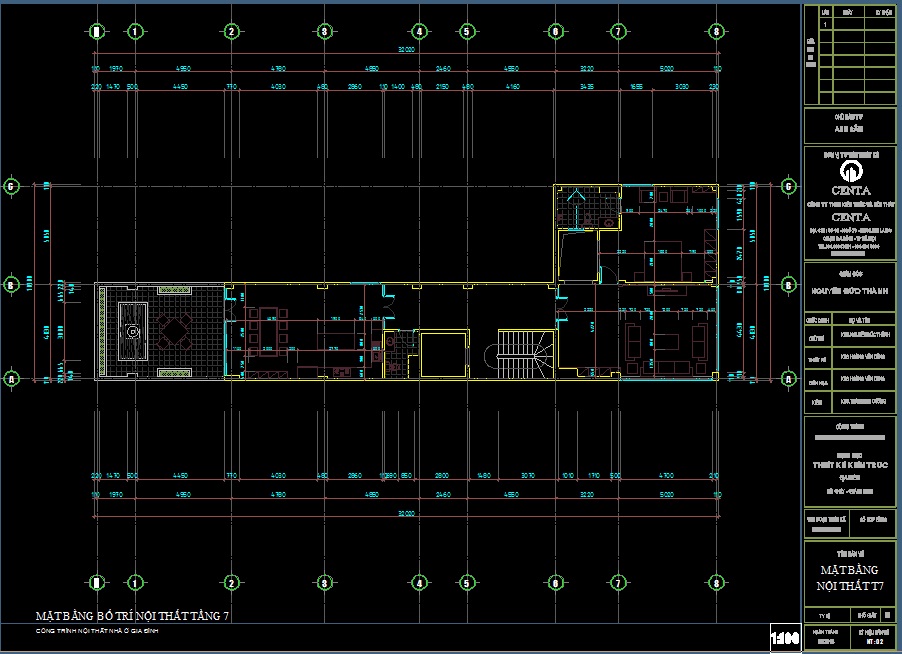Select the 32000 overall dimension at top
The height and width of the screenshot is (654, 902).
click(x=405, y=48)
